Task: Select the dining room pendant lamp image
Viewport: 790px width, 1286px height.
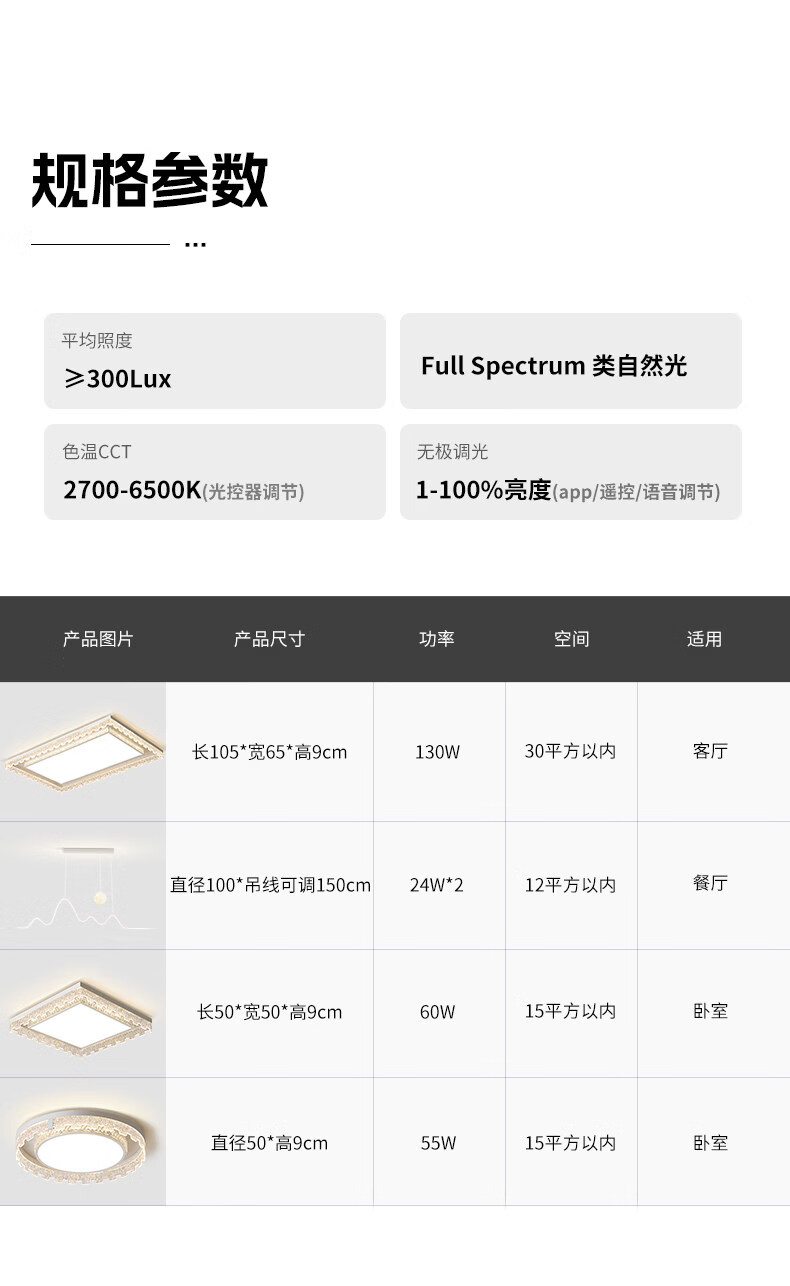Action: click(83, 887)
